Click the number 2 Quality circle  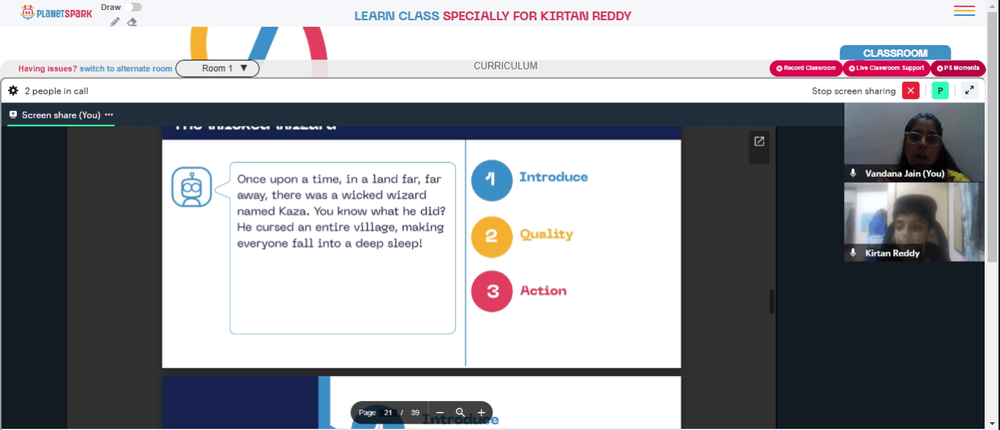tap(492, 237)
